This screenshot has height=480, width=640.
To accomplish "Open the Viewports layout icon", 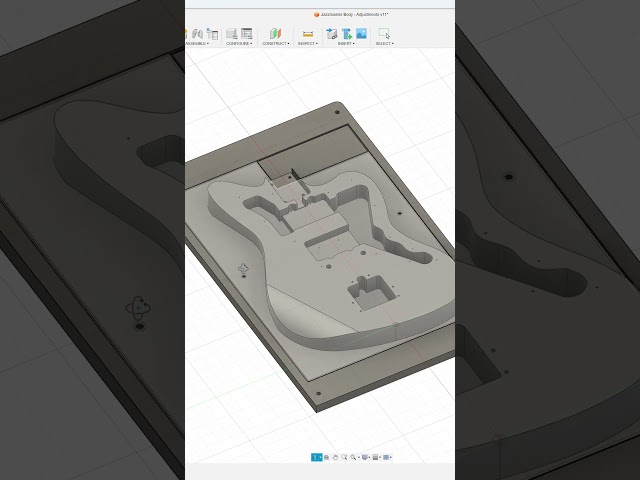I will tap(387, 457).
